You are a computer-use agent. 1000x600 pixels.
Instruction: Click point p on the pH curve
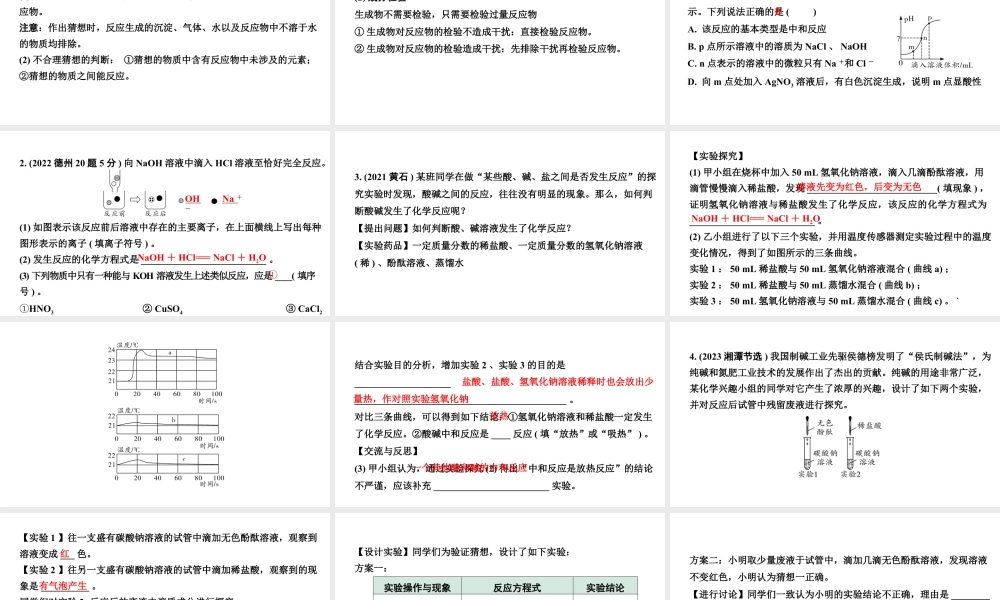[930, 22]
